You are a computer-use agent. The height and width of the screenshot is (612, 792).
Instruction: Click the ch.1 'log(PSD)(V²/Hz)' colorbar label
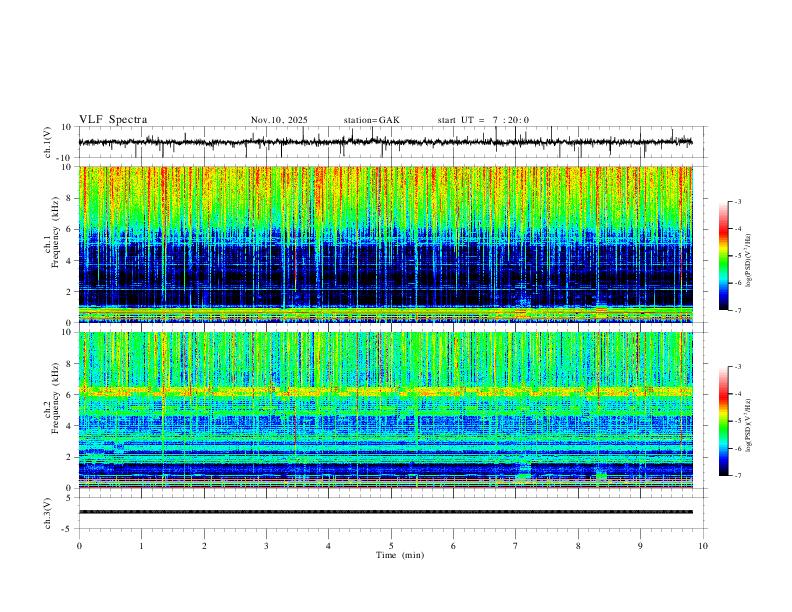(x=749, y=261)
